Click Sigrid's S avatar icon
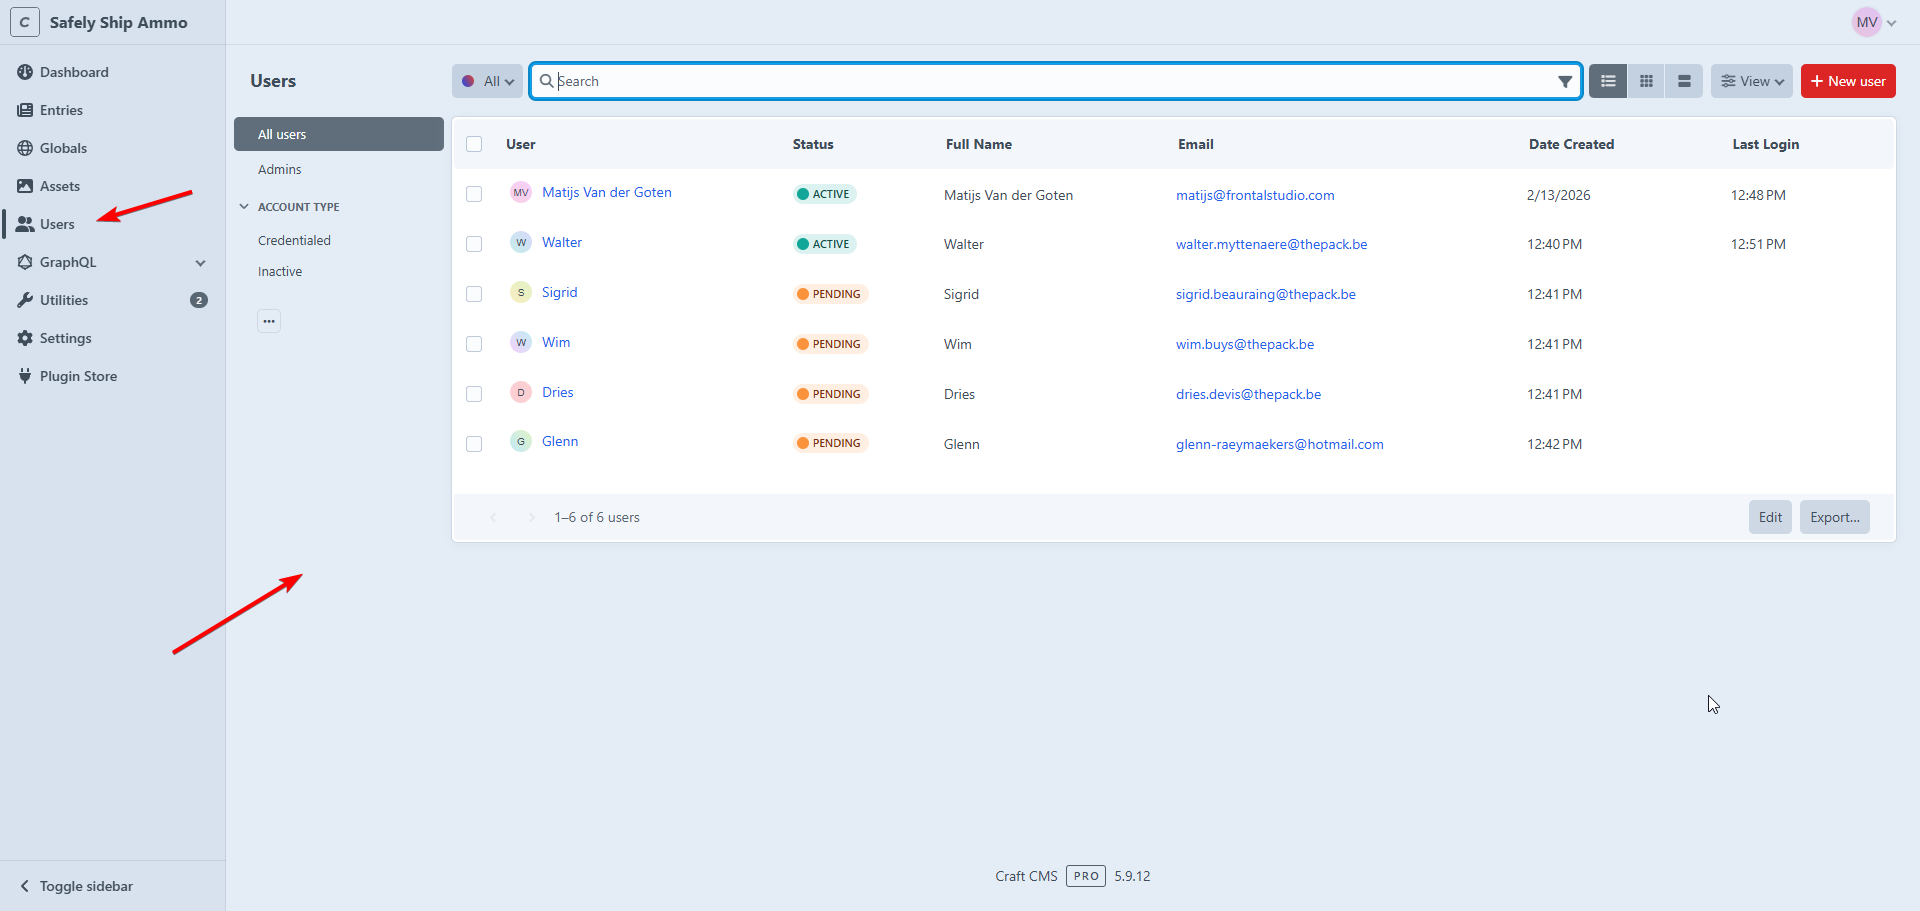 point(521,293)
